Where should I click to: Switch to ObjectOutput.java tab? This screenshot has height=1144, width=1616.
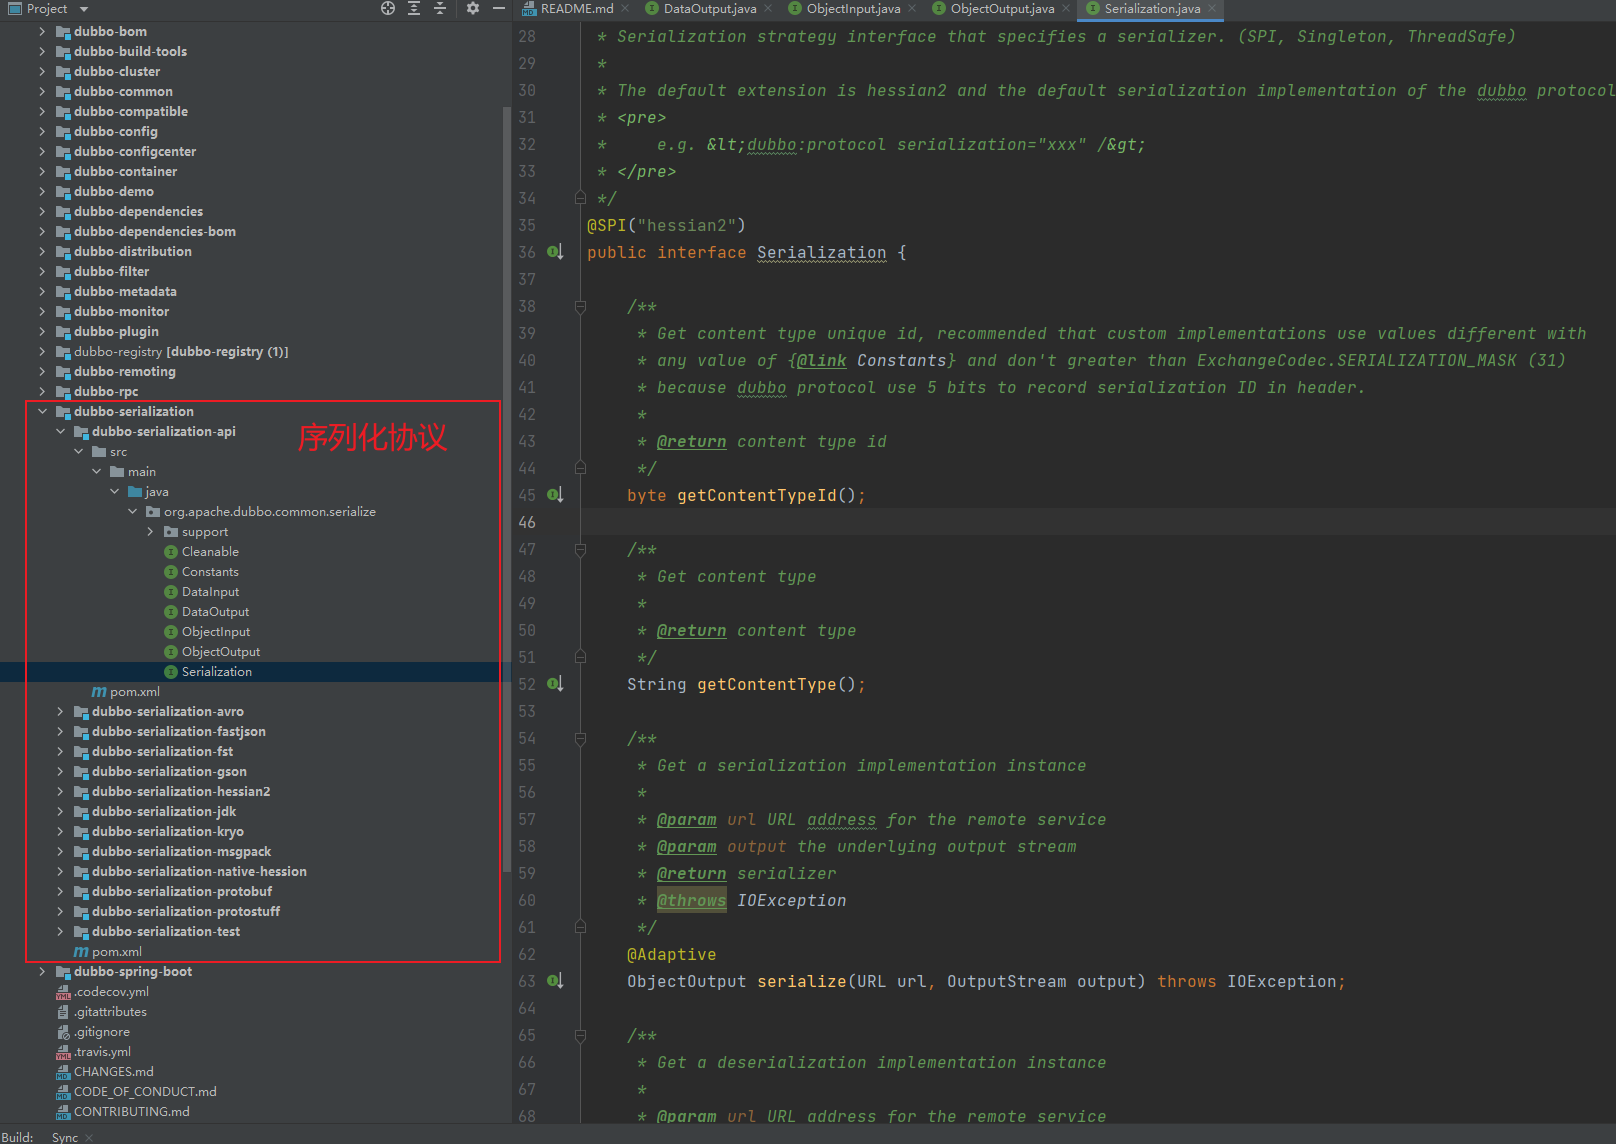(x=1002, y=9)
